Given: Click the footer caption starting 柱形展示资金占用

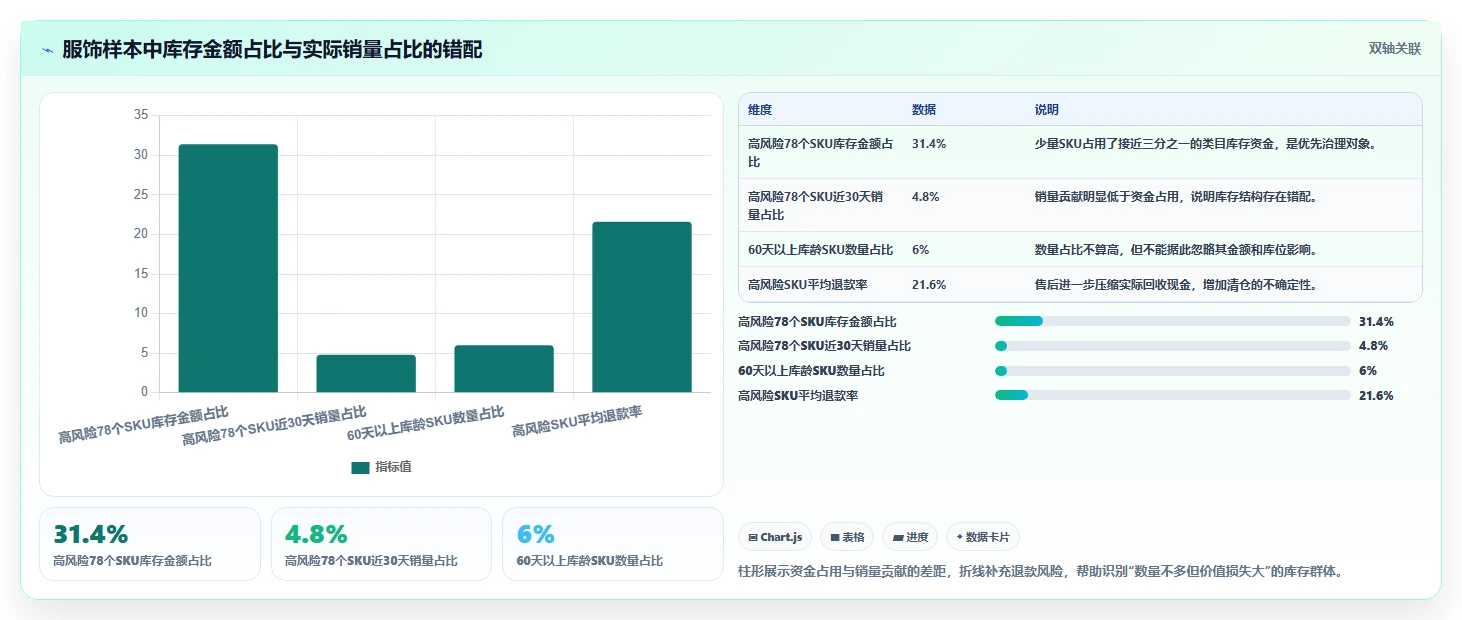Looking at the screenshot, I should click(1040, 572).
